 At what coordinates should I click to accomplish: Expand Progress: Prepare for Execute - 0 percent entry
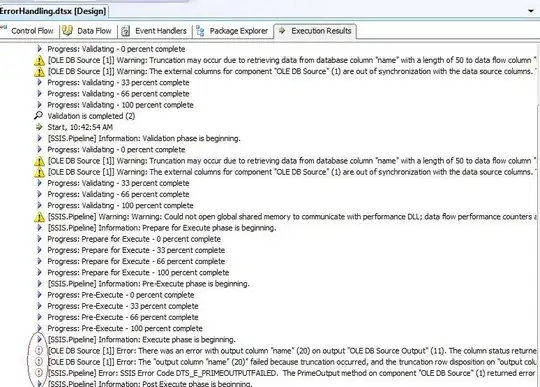coord(39,239)
